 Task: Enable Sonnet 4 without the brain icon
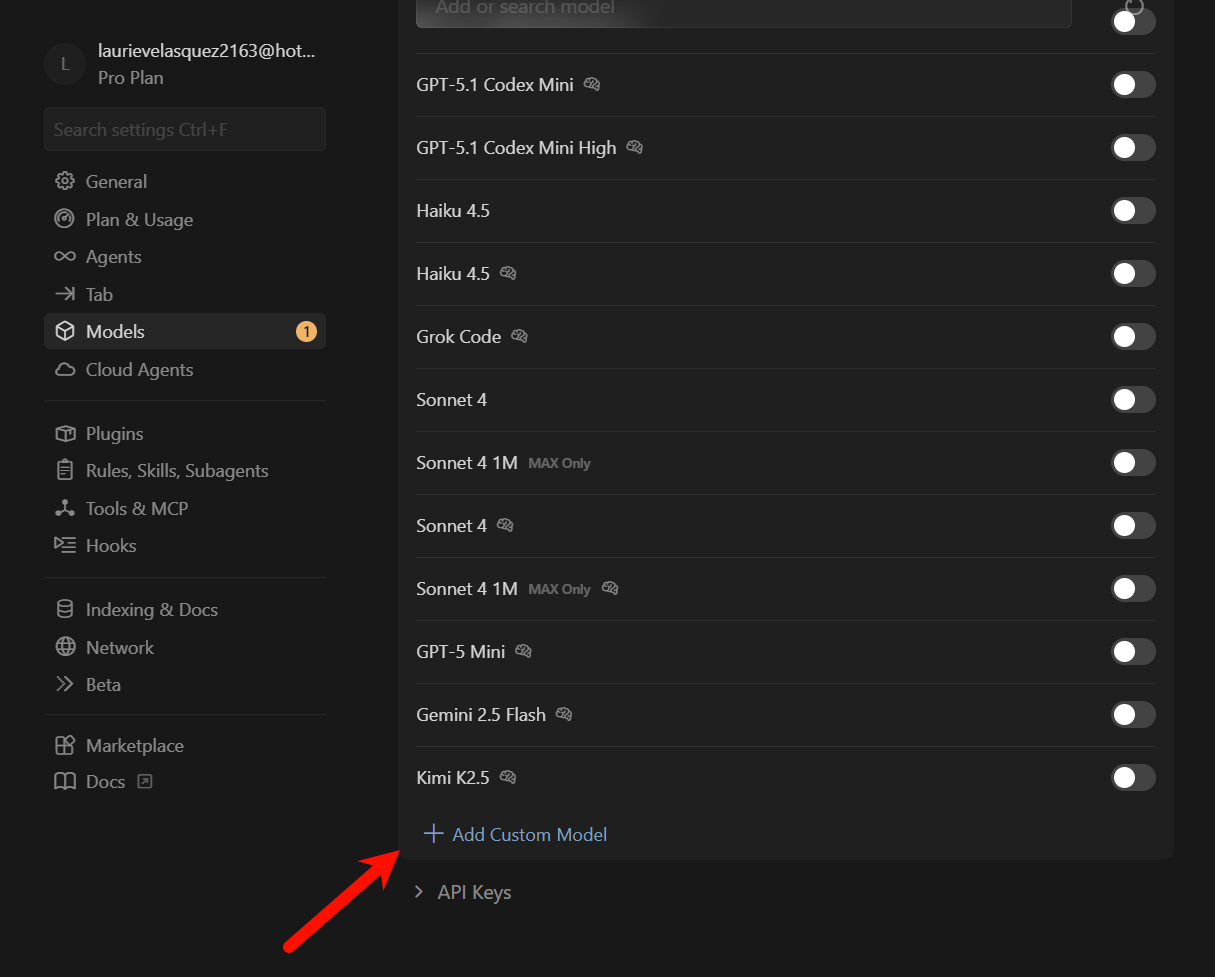click(1133, 400)
